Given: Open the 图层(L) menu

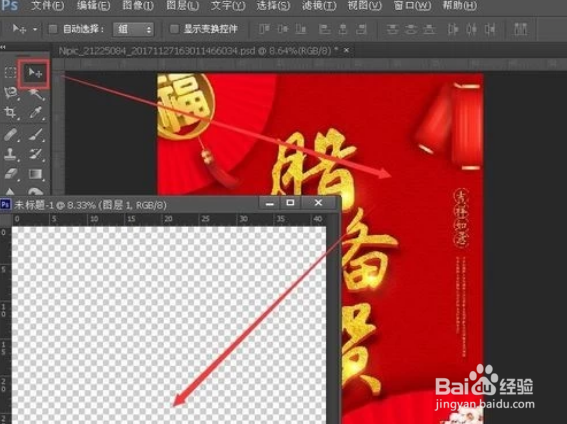Looking at the screenshot, I should 183,6.
